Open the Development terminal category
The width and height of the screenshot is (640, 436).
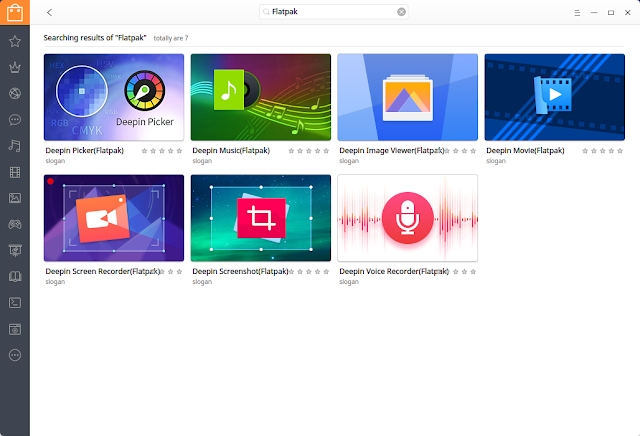click(x=15, y=303)
